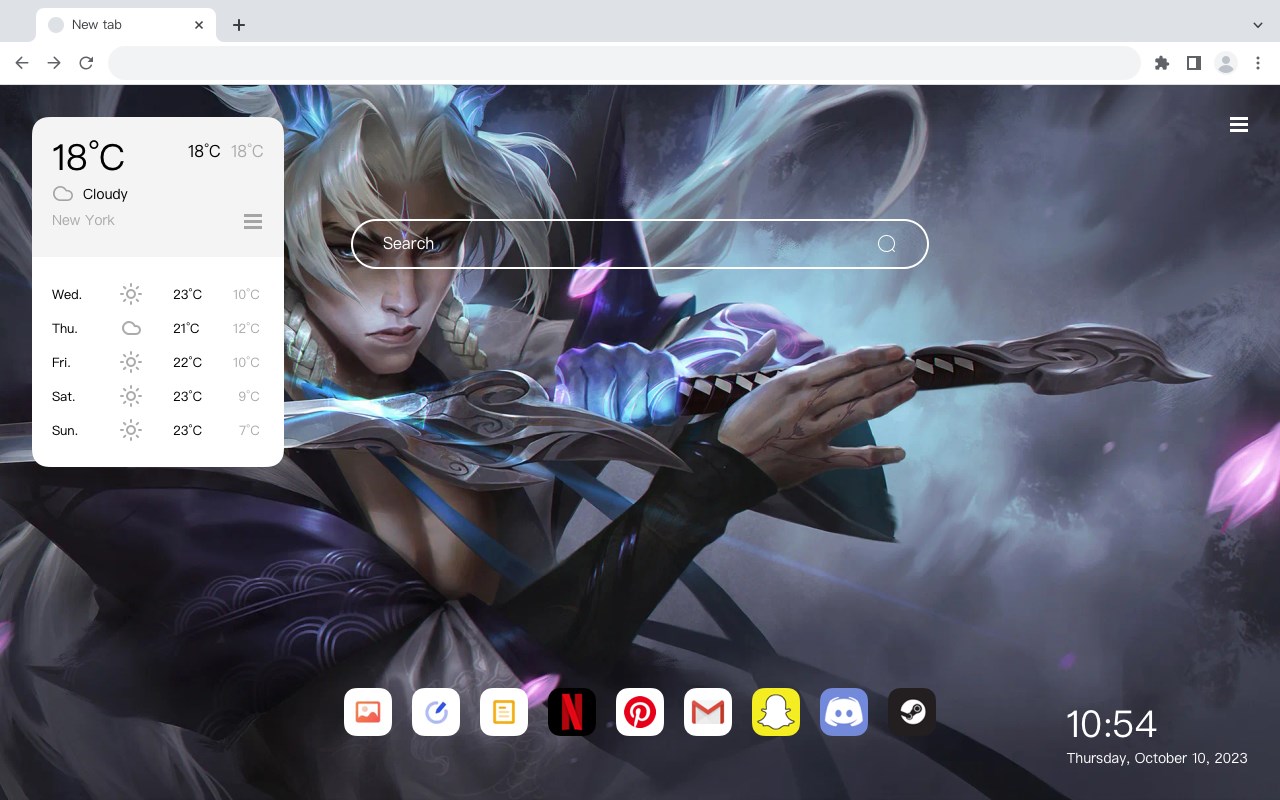Viewport: 1280px width, 800px height.
Task: Click Thursday's high temperature 21°C
Action: 186,328
